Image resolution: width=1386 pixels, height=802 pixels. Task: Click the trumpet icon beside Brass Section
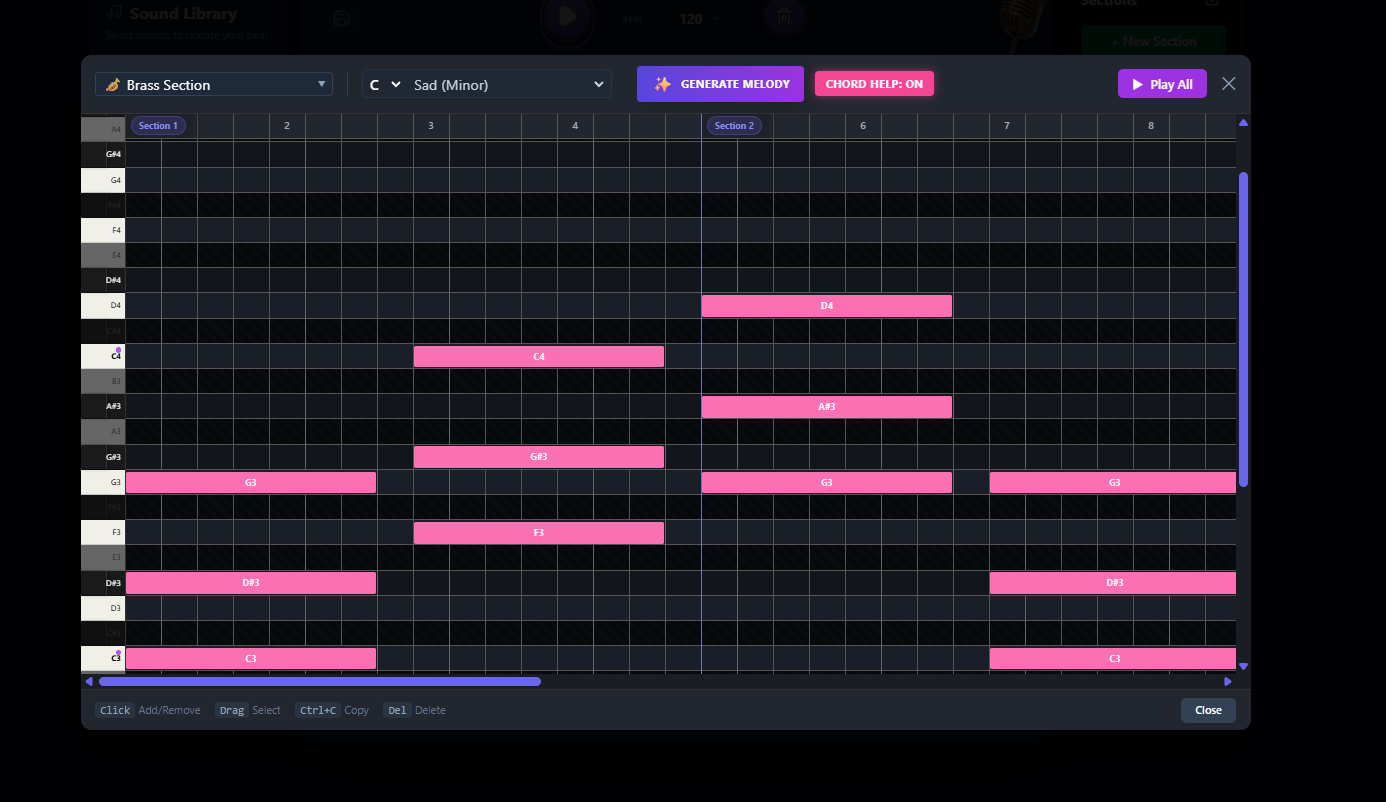pos(111,84)
